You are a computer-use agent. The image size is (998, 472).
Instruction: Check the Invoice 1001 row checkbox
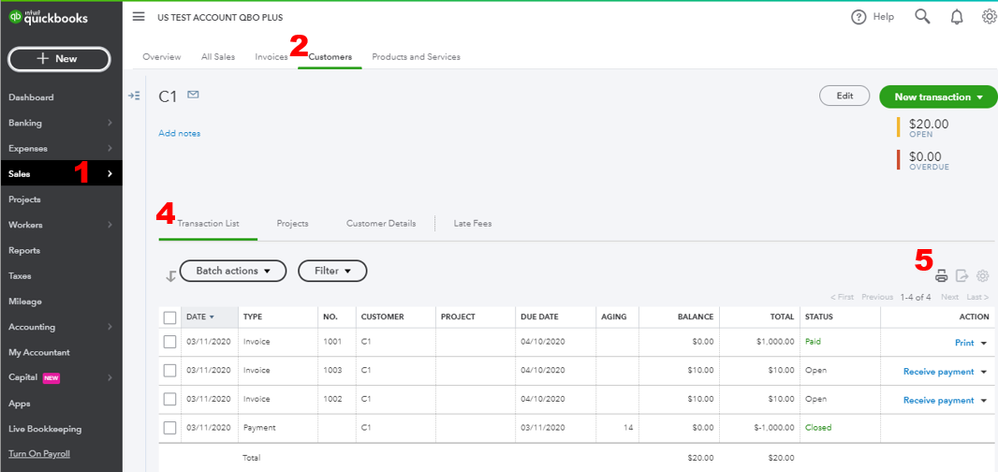[170, 342]
